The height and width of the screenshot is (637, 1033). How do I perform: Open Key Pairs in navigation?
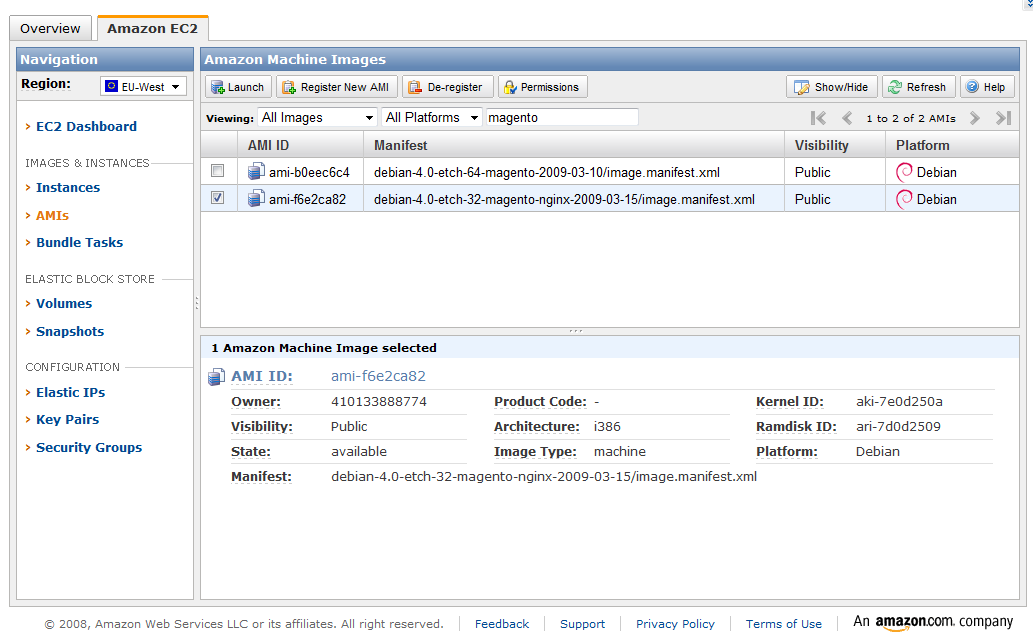coord(68,420)
